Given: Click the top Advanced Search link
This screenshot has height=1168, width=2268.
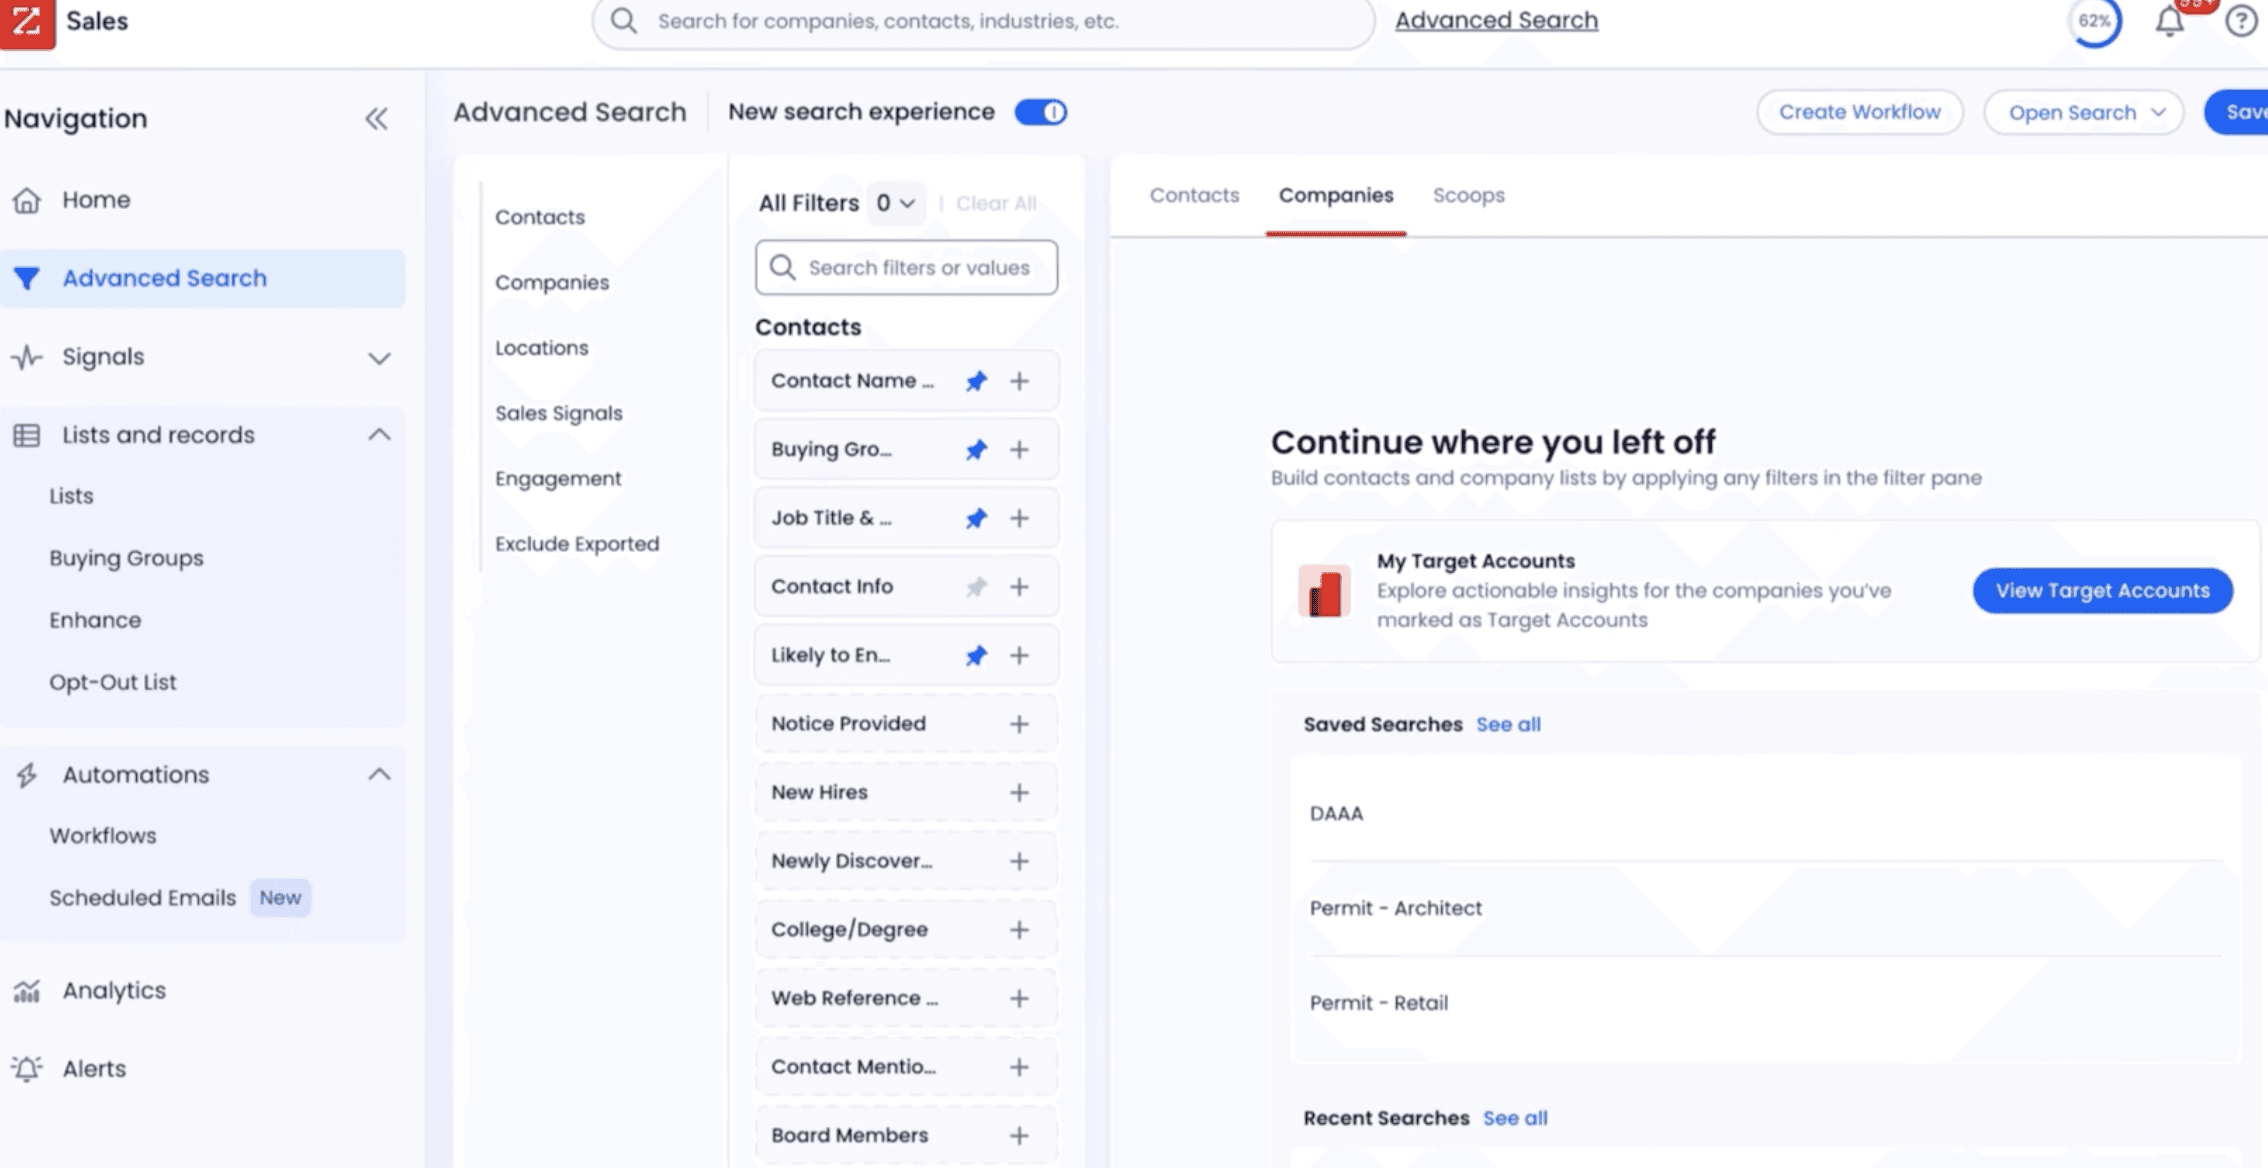Looking at the screenshot, I should tap(1496, 21).
